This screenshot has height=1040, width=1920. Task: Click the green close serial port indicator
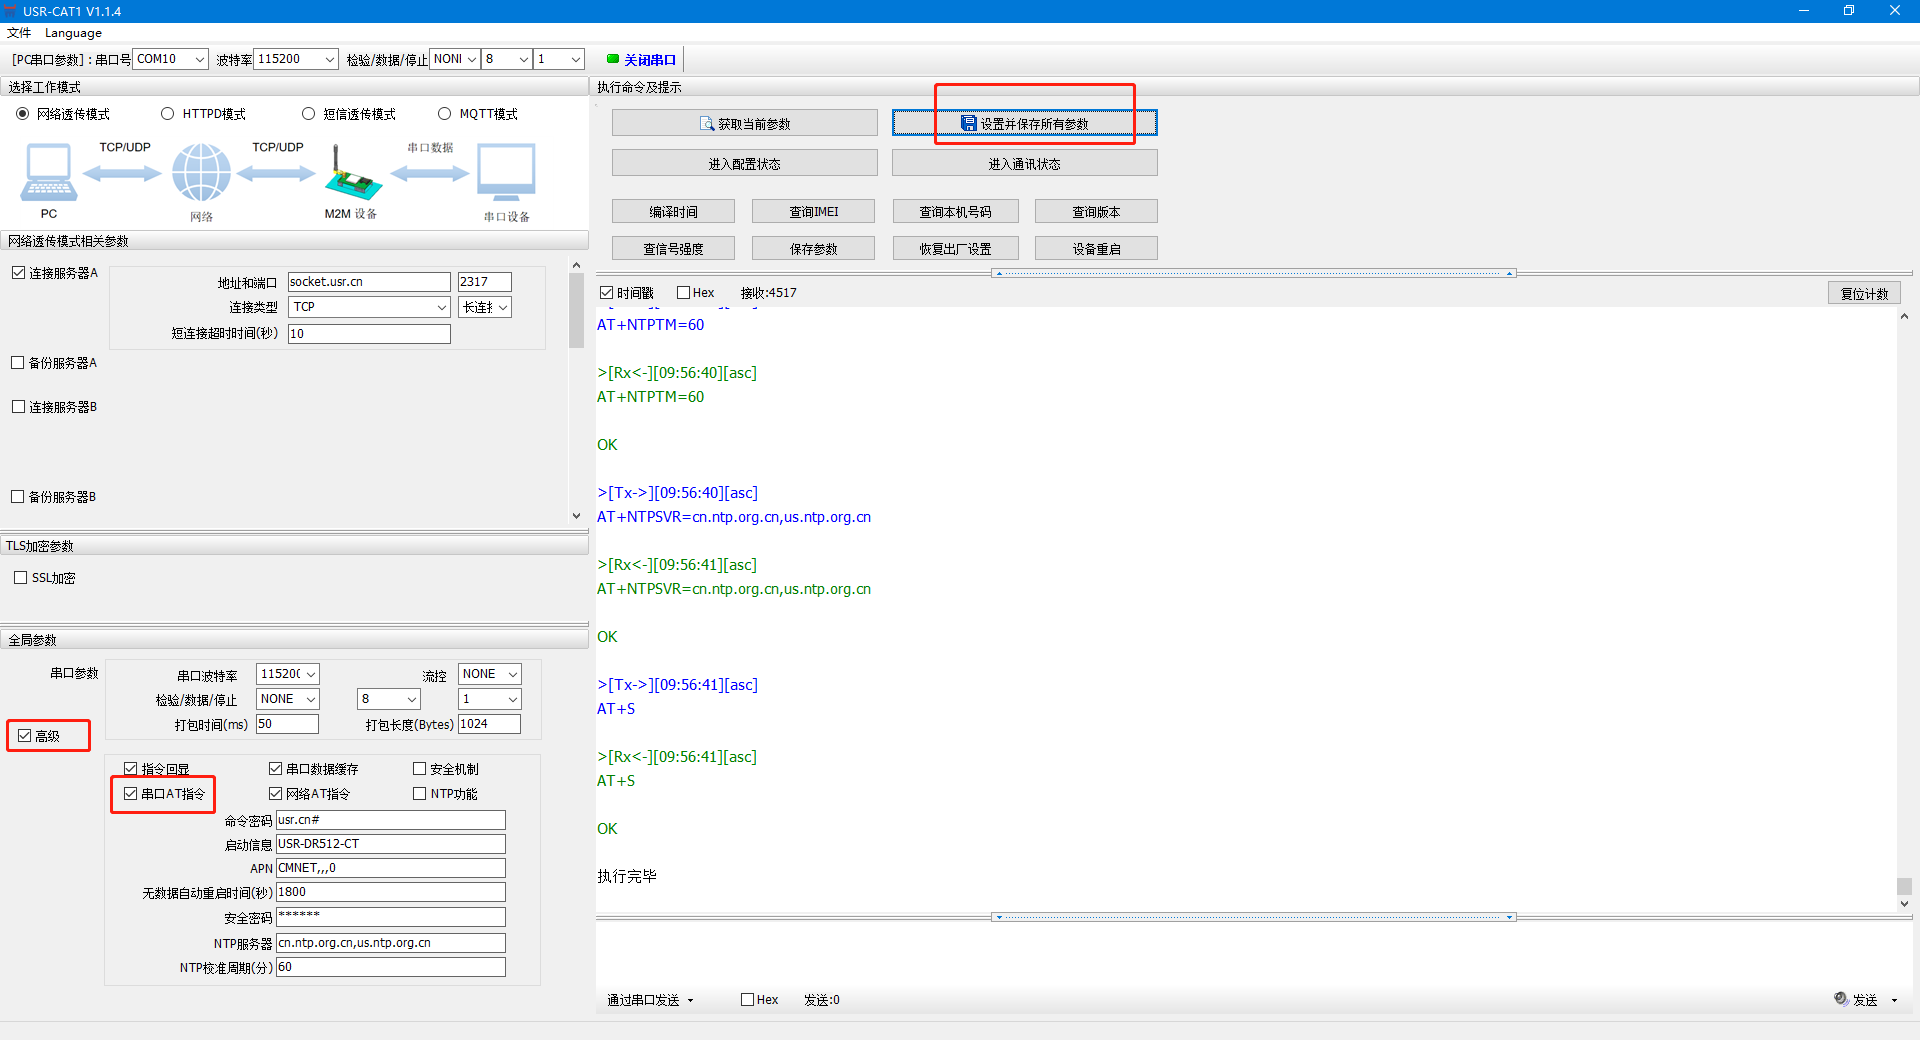pos(613,59)
